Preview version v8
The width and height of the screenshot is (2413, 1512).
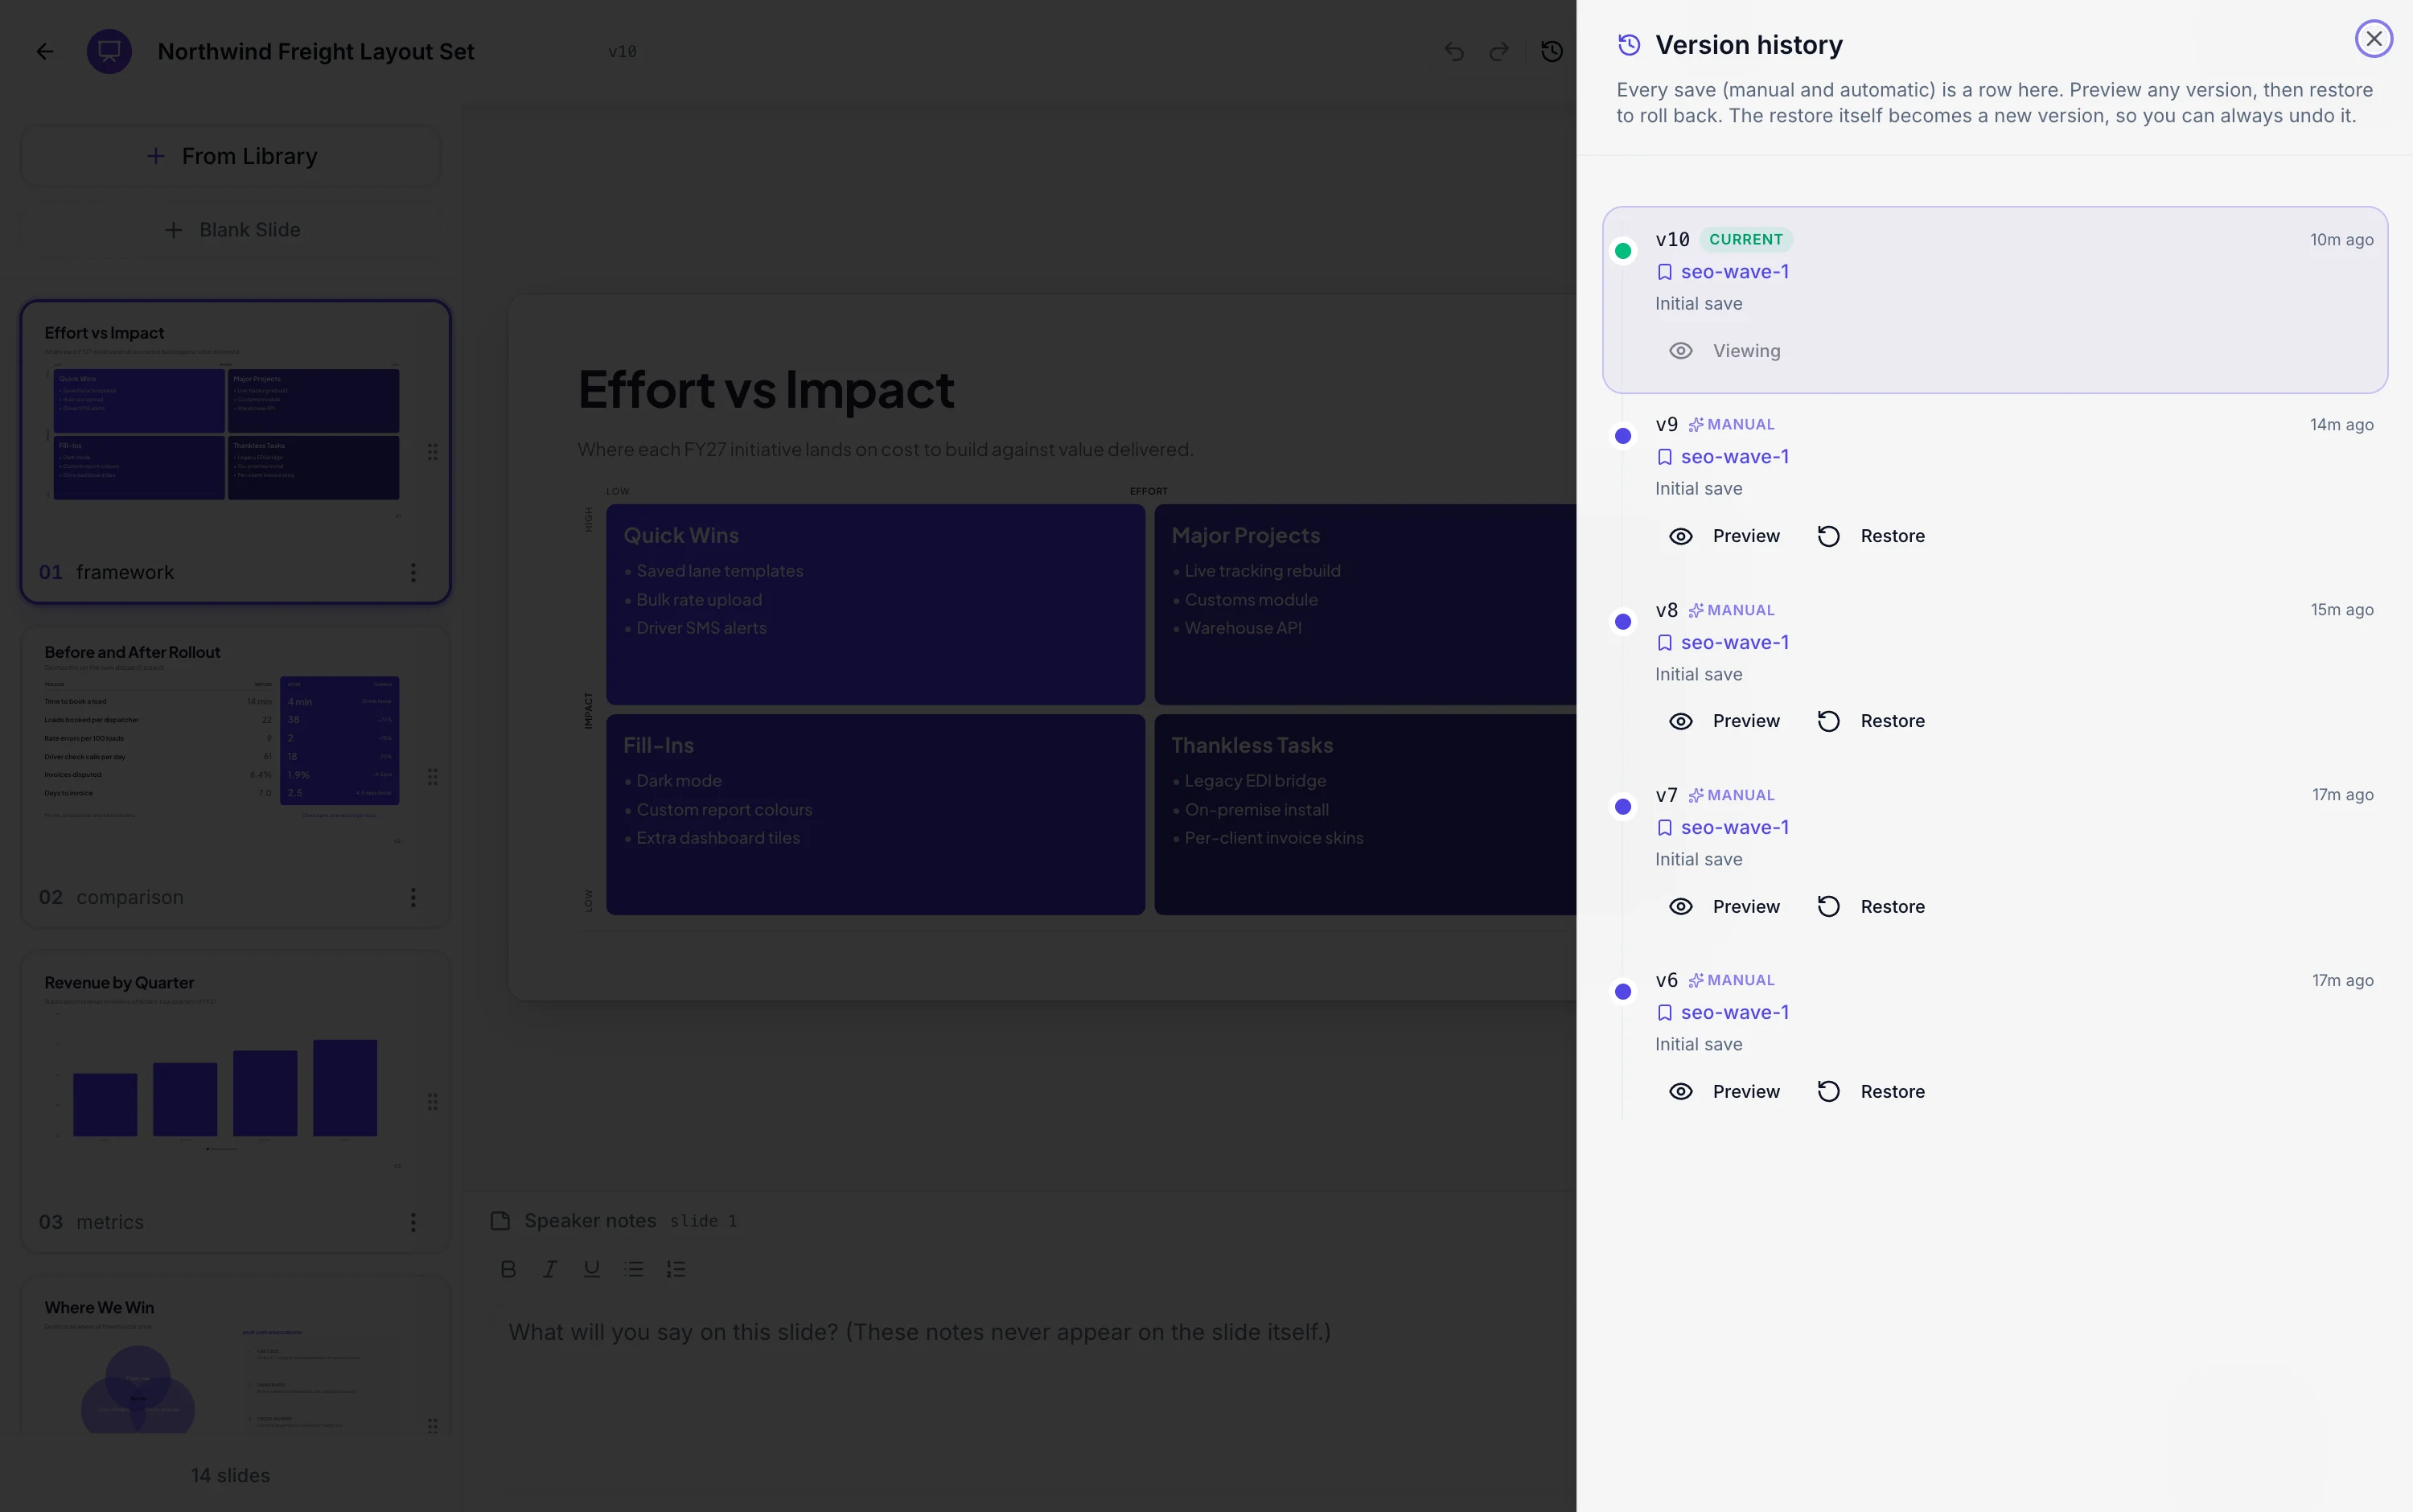(1725, 721)
